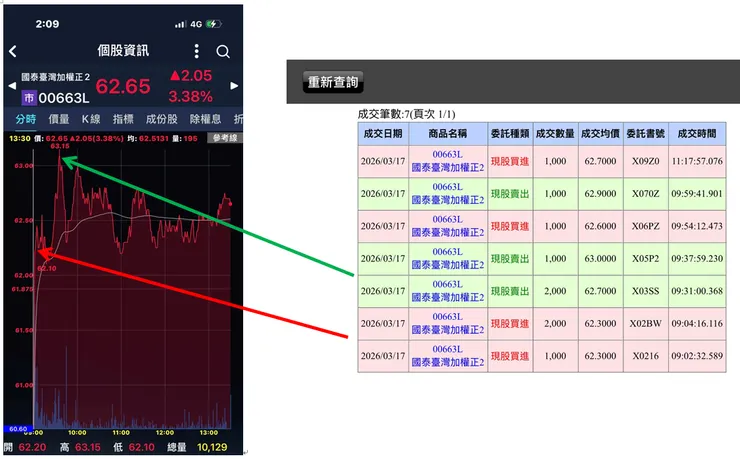Click trade time 09:54:12.473
Screen dimensions: 740x459
697,226
